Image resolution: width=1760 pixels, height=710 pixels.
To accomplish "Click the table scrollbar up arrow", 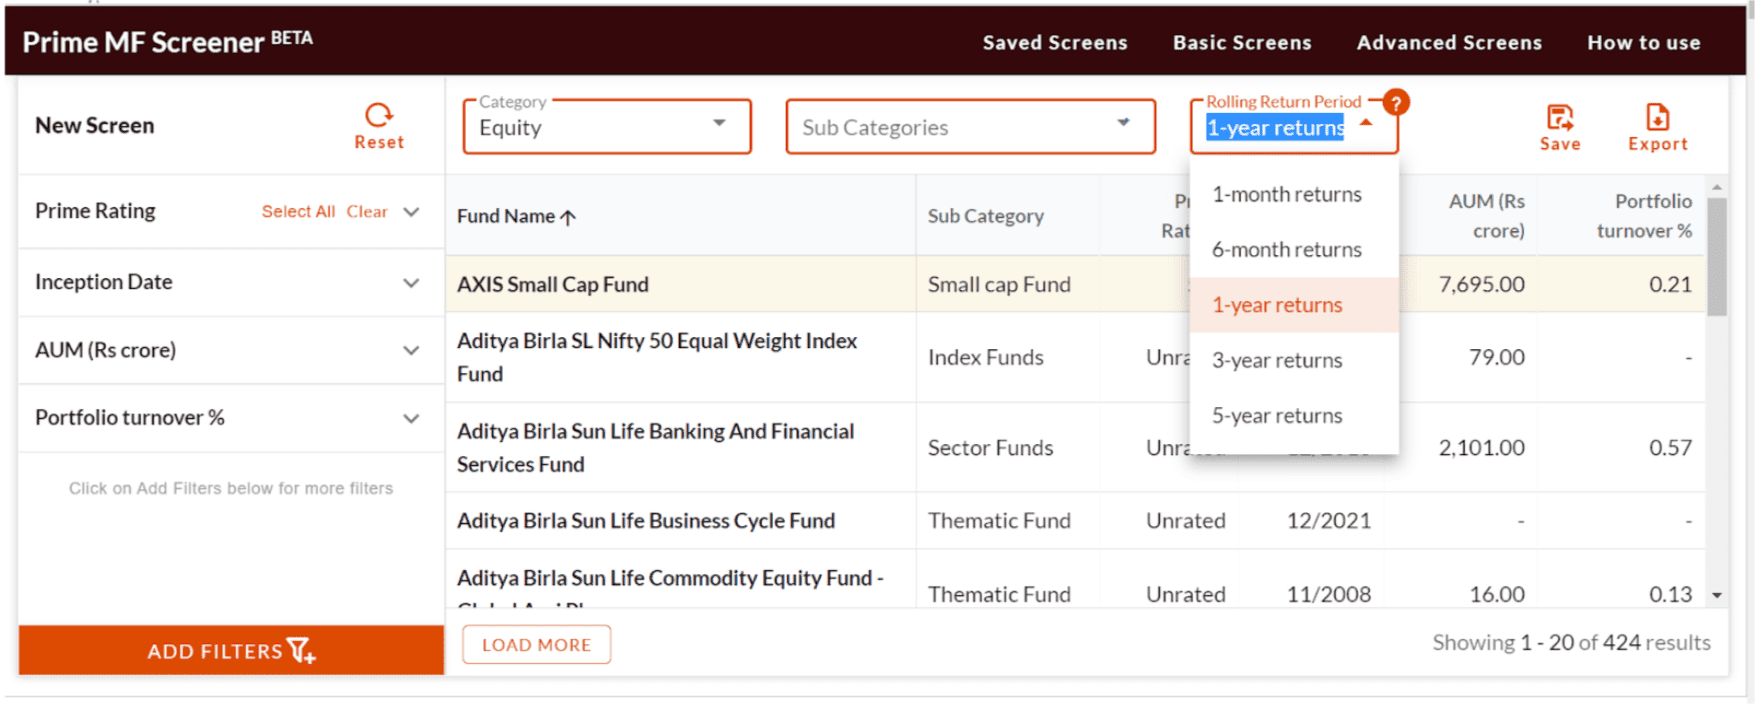I will pyautogui.click(x=1717, y=187).
